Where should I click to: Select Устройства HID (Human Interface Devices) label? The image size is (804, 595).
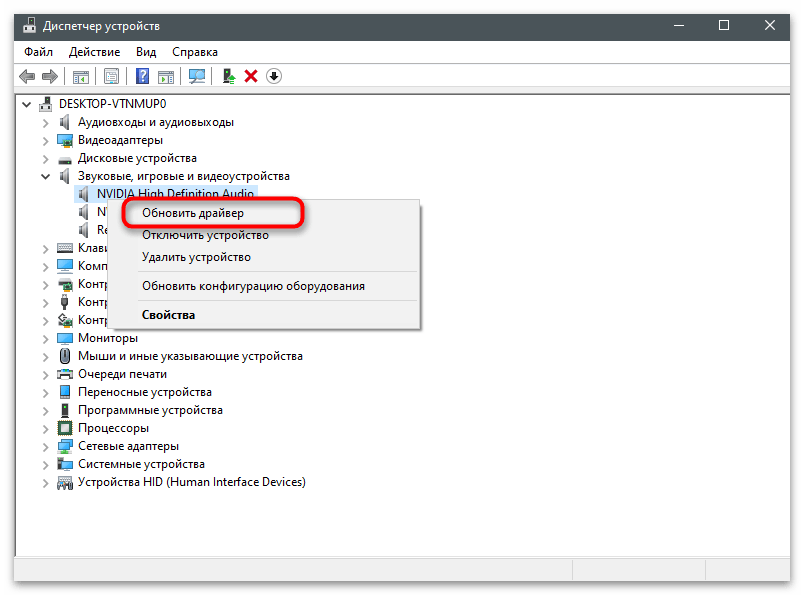pyautogui.click(x=192, y=482)
